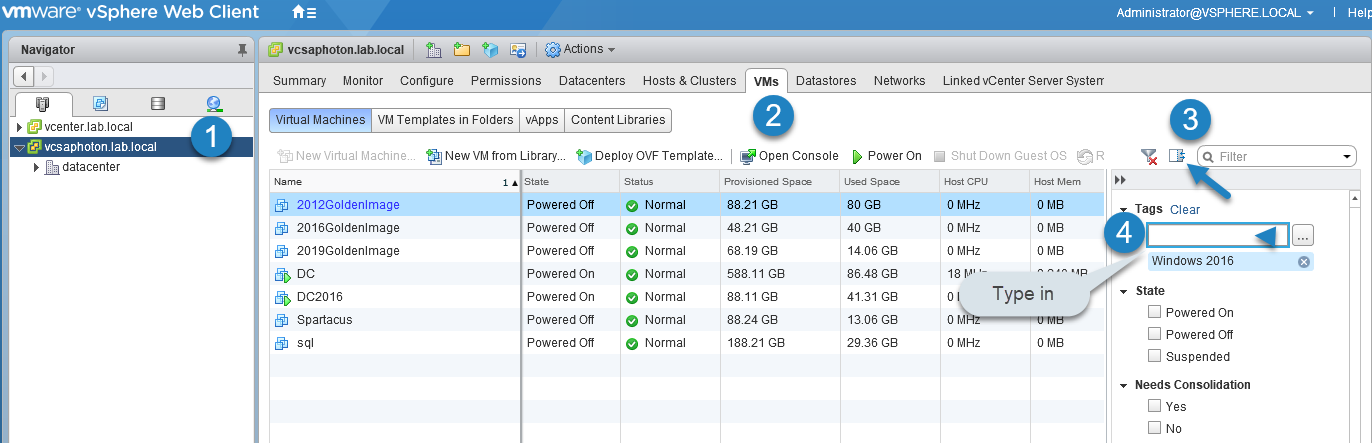Select the Content Libraries view button
1372x443 pixels.
click(x=618, y=120)
